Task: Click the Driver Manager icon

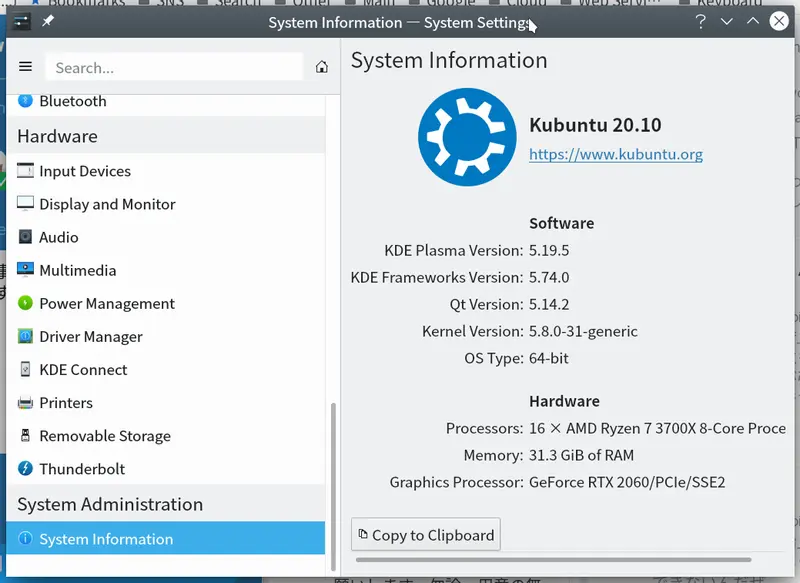Action: point(25,336)
